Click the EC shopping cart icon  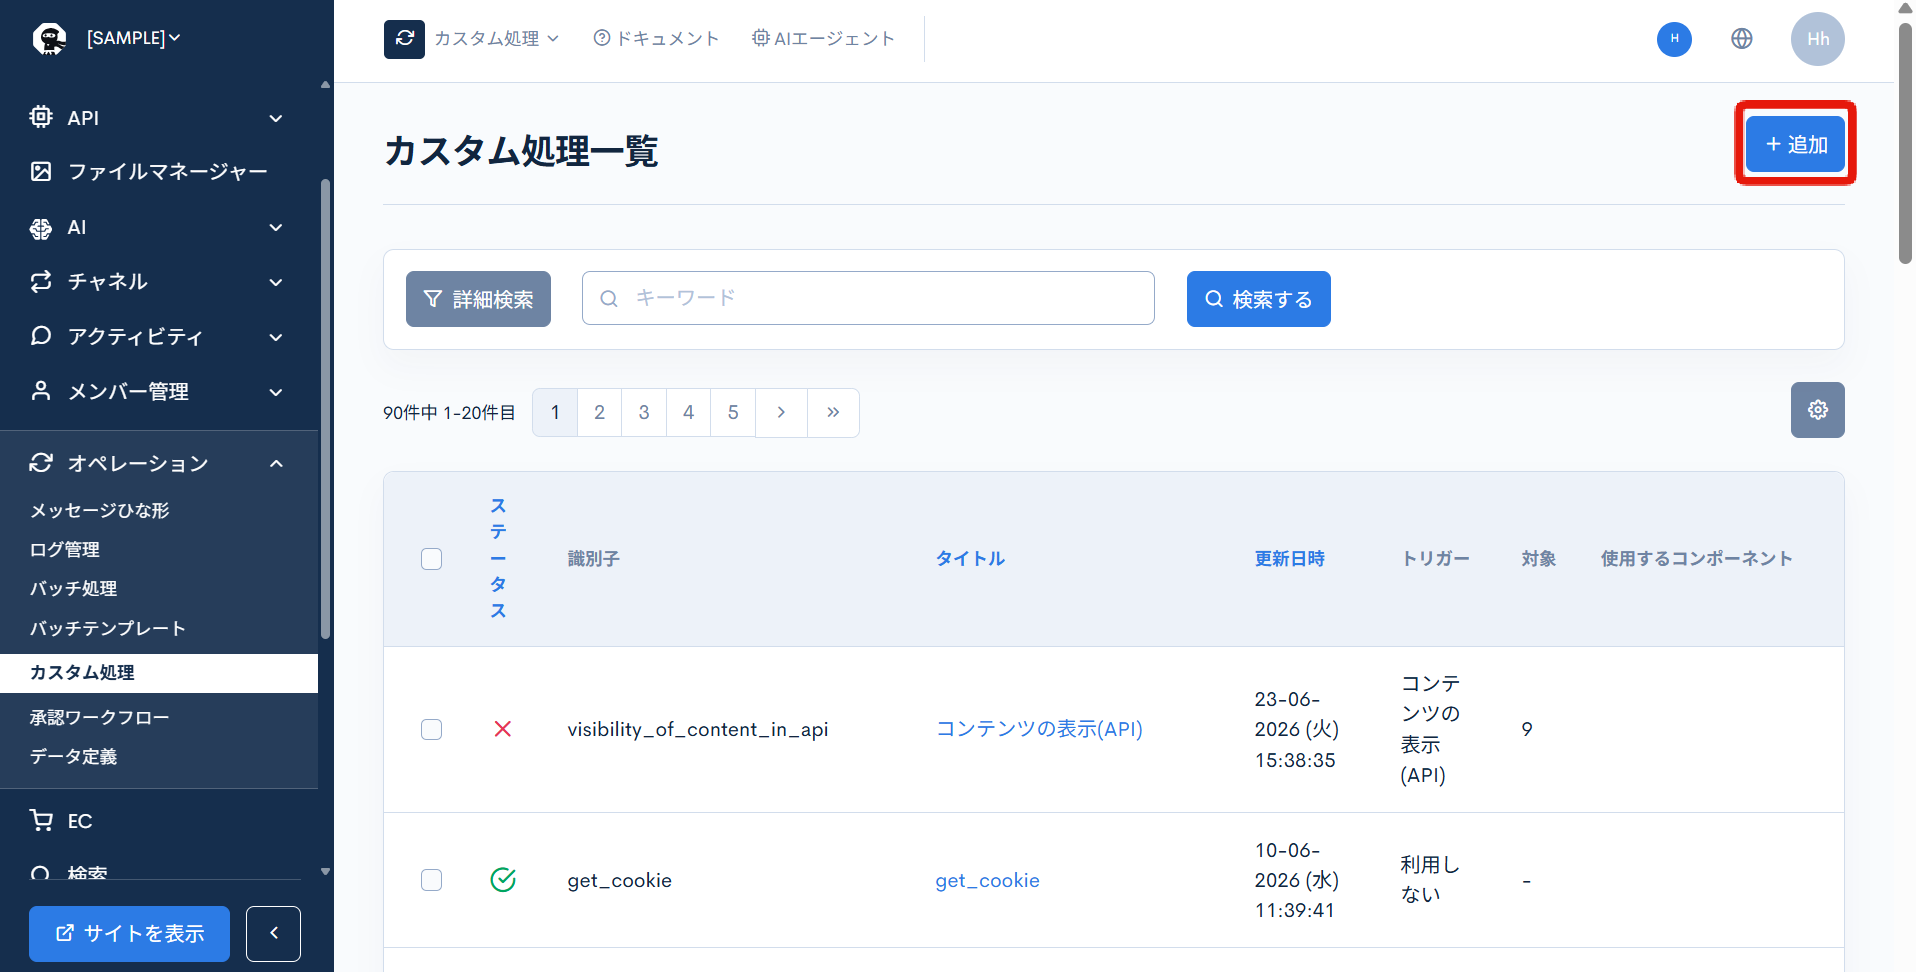(41, 820)
